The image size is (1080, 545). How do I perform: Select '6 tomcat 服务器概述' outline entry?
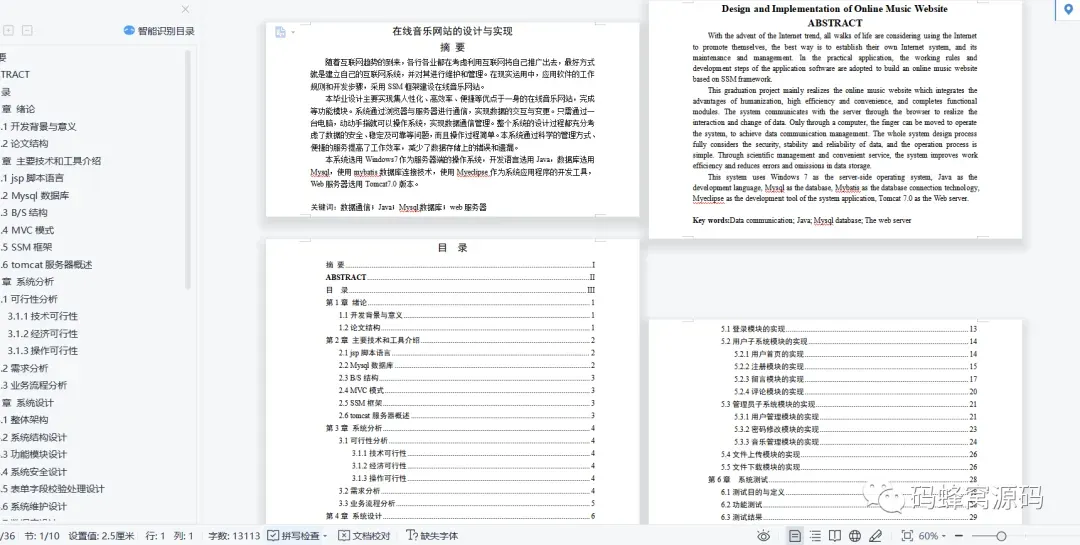click(x=46, y=264)
